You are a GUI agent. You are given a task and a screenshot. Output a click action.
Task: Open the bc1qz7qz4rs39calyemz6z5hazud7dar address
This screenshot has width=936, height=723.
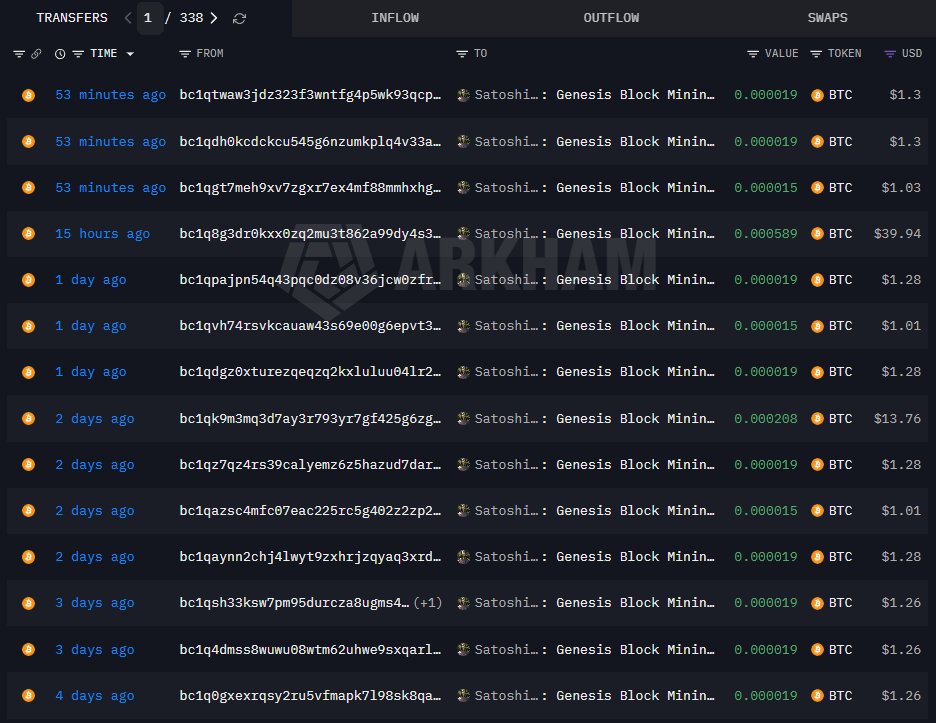tap(310, 464)
